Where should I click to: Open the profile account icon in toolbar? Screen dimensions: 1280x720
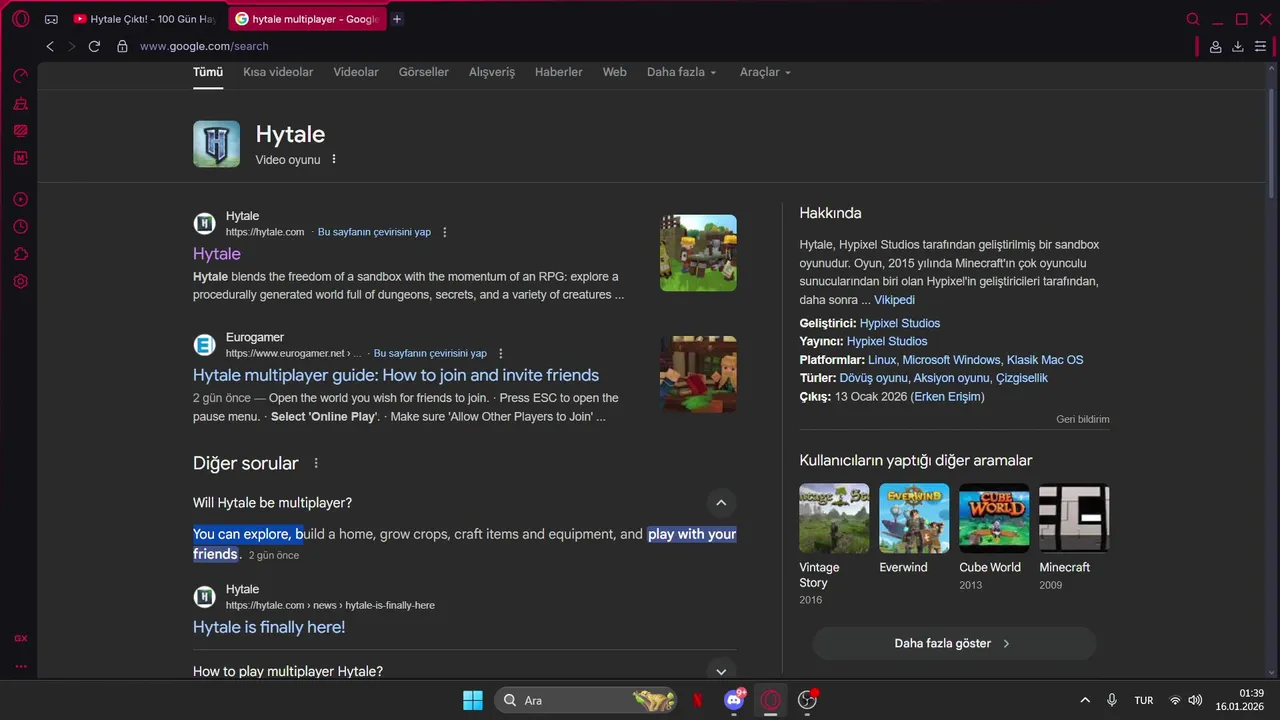pyautogui.click(x=1215, y=46)
